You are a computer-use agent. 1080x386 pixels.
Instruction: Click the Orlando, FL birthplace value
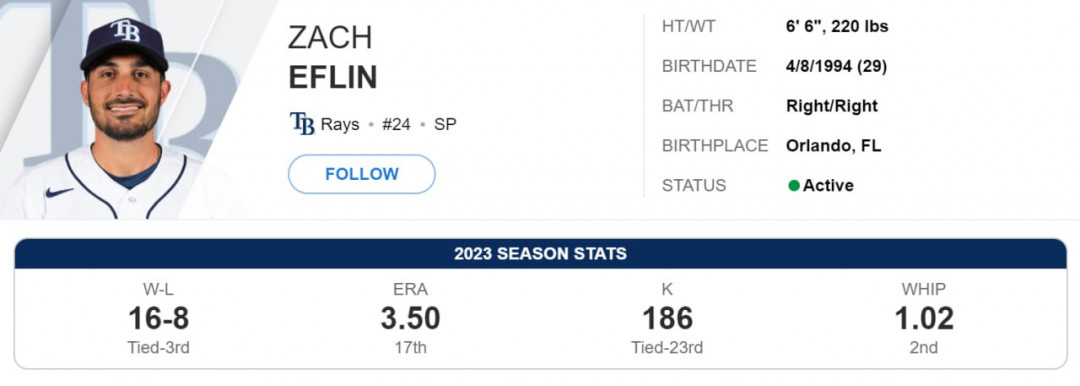pos(833,146)
